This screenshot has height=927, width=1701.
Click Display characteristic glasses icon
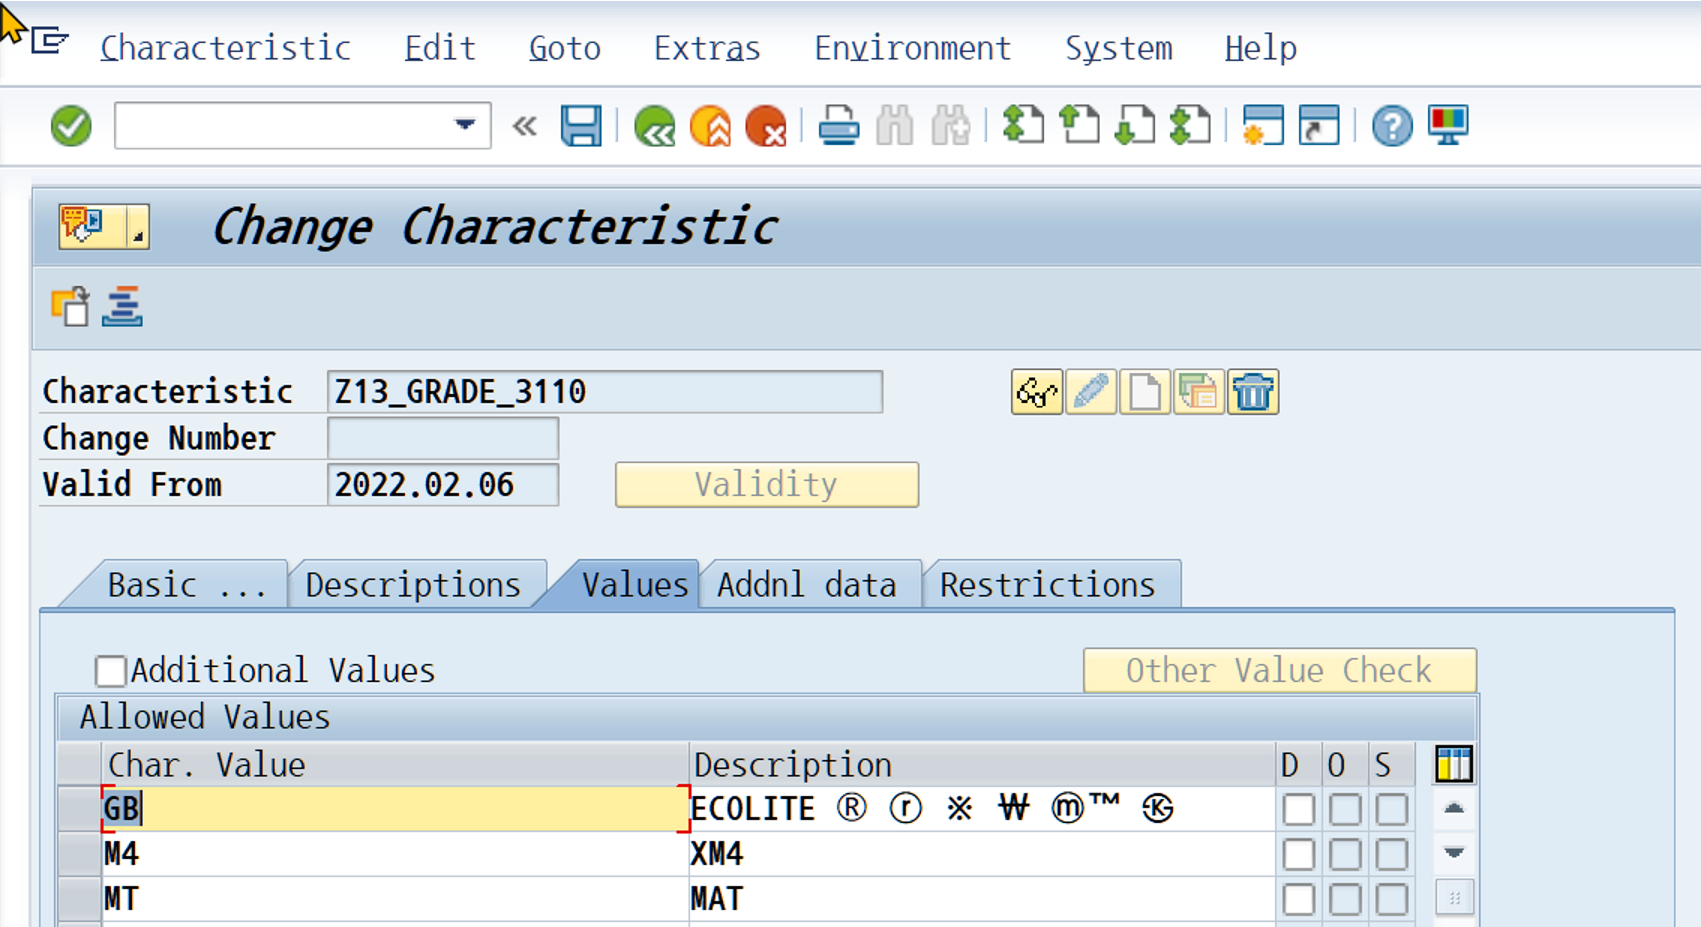[1036, 392]
